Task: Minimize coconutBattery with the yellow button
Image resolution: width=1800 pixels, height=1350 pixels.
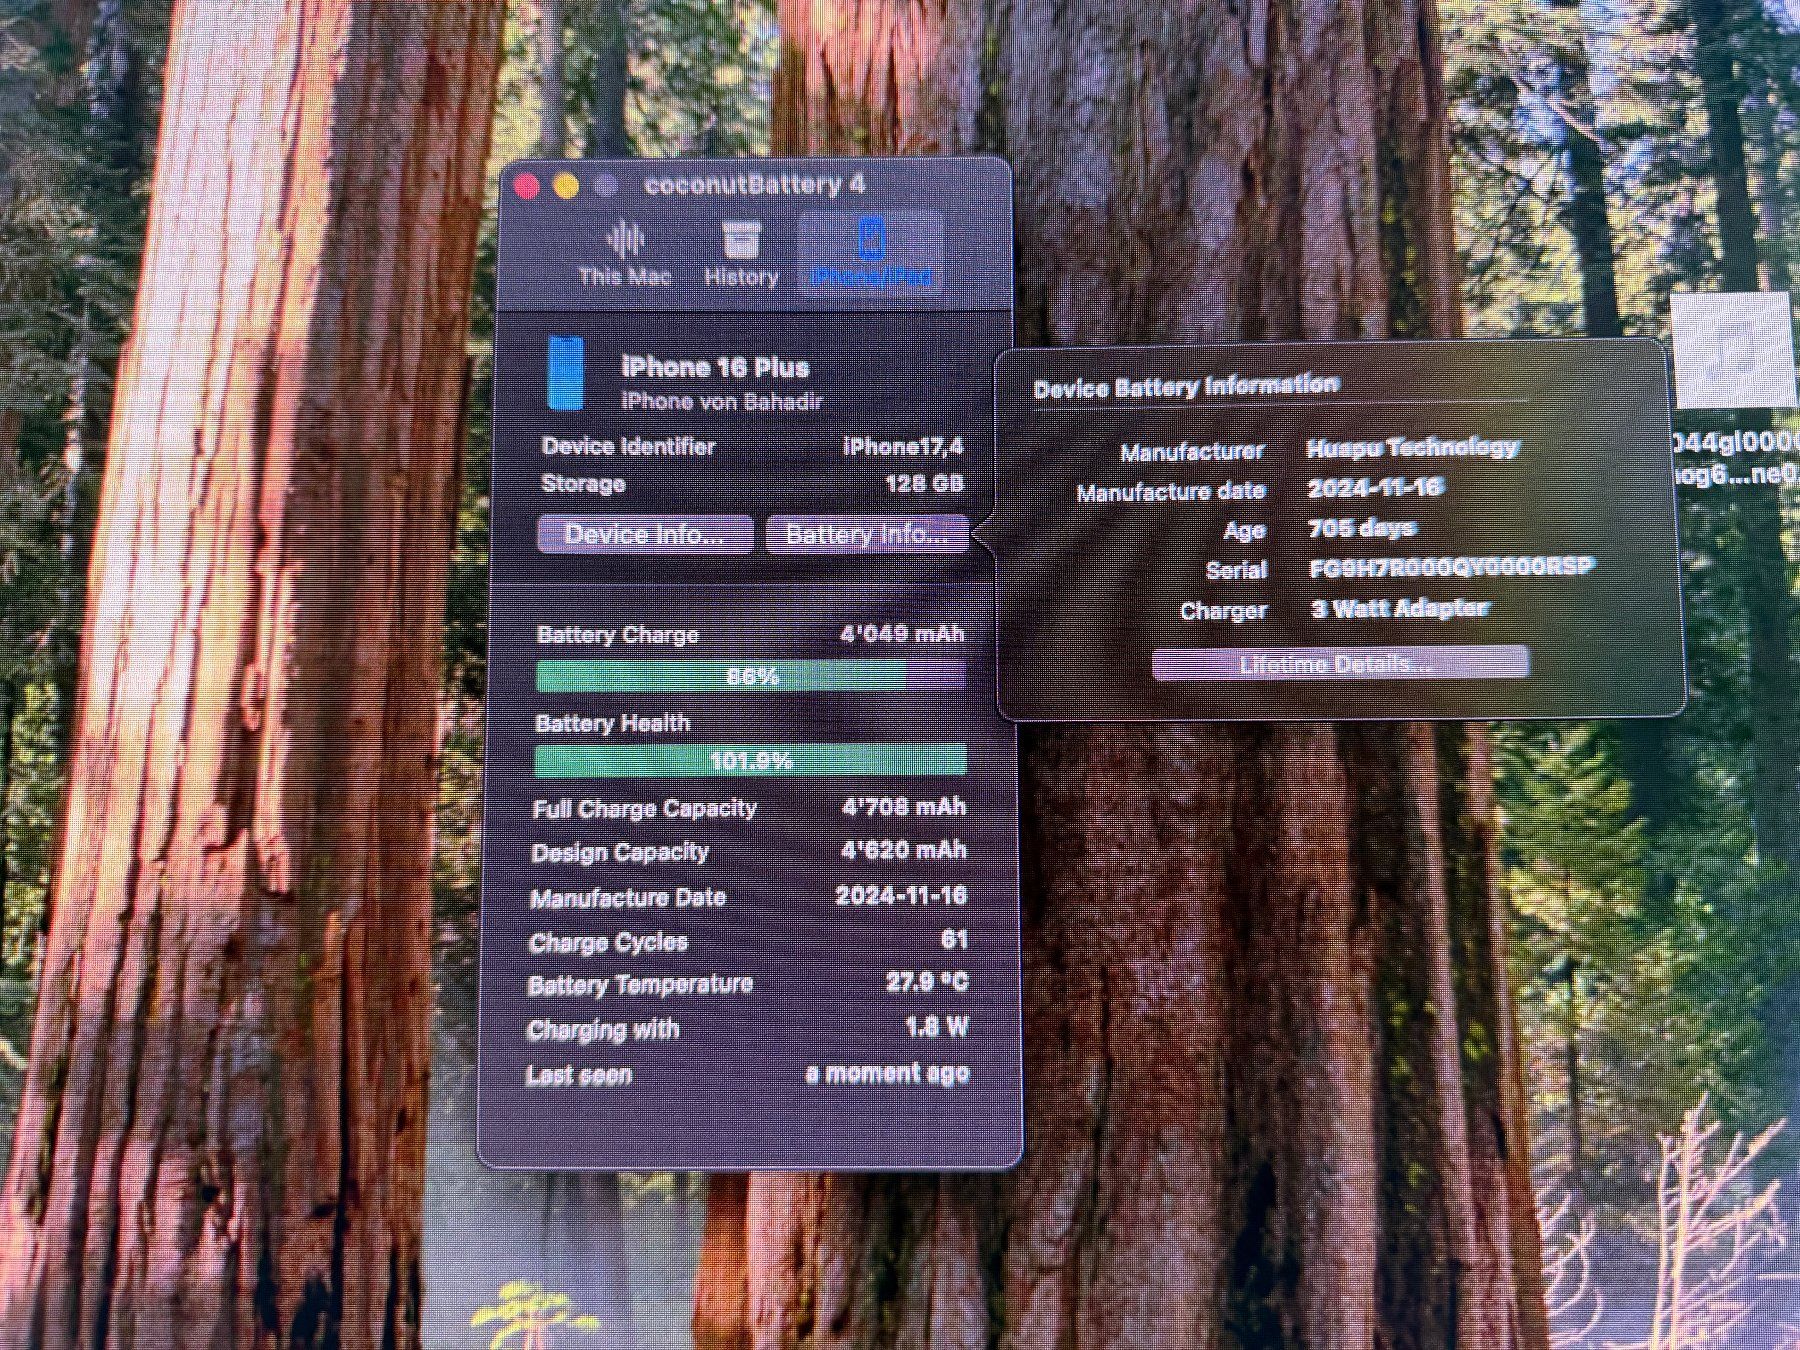Action: pyautogui.click(x=566, y=186)
